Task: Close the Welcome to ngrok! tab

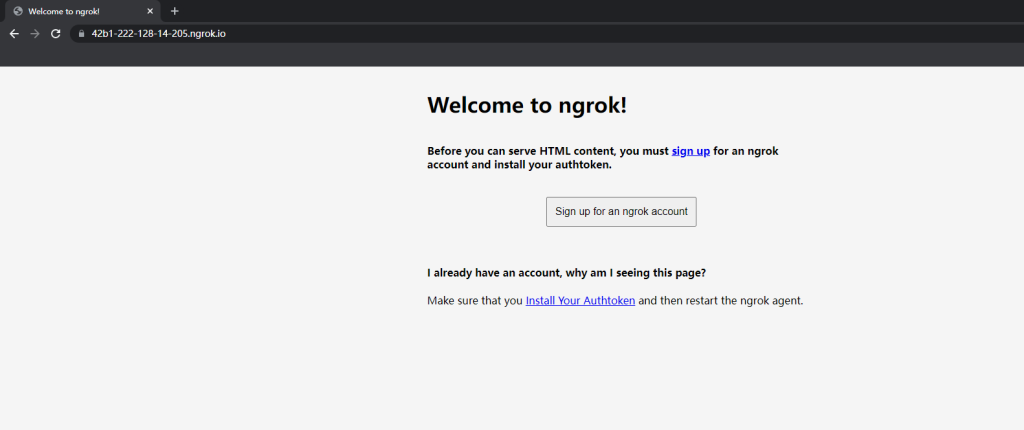Action: (x=150, y=11)
